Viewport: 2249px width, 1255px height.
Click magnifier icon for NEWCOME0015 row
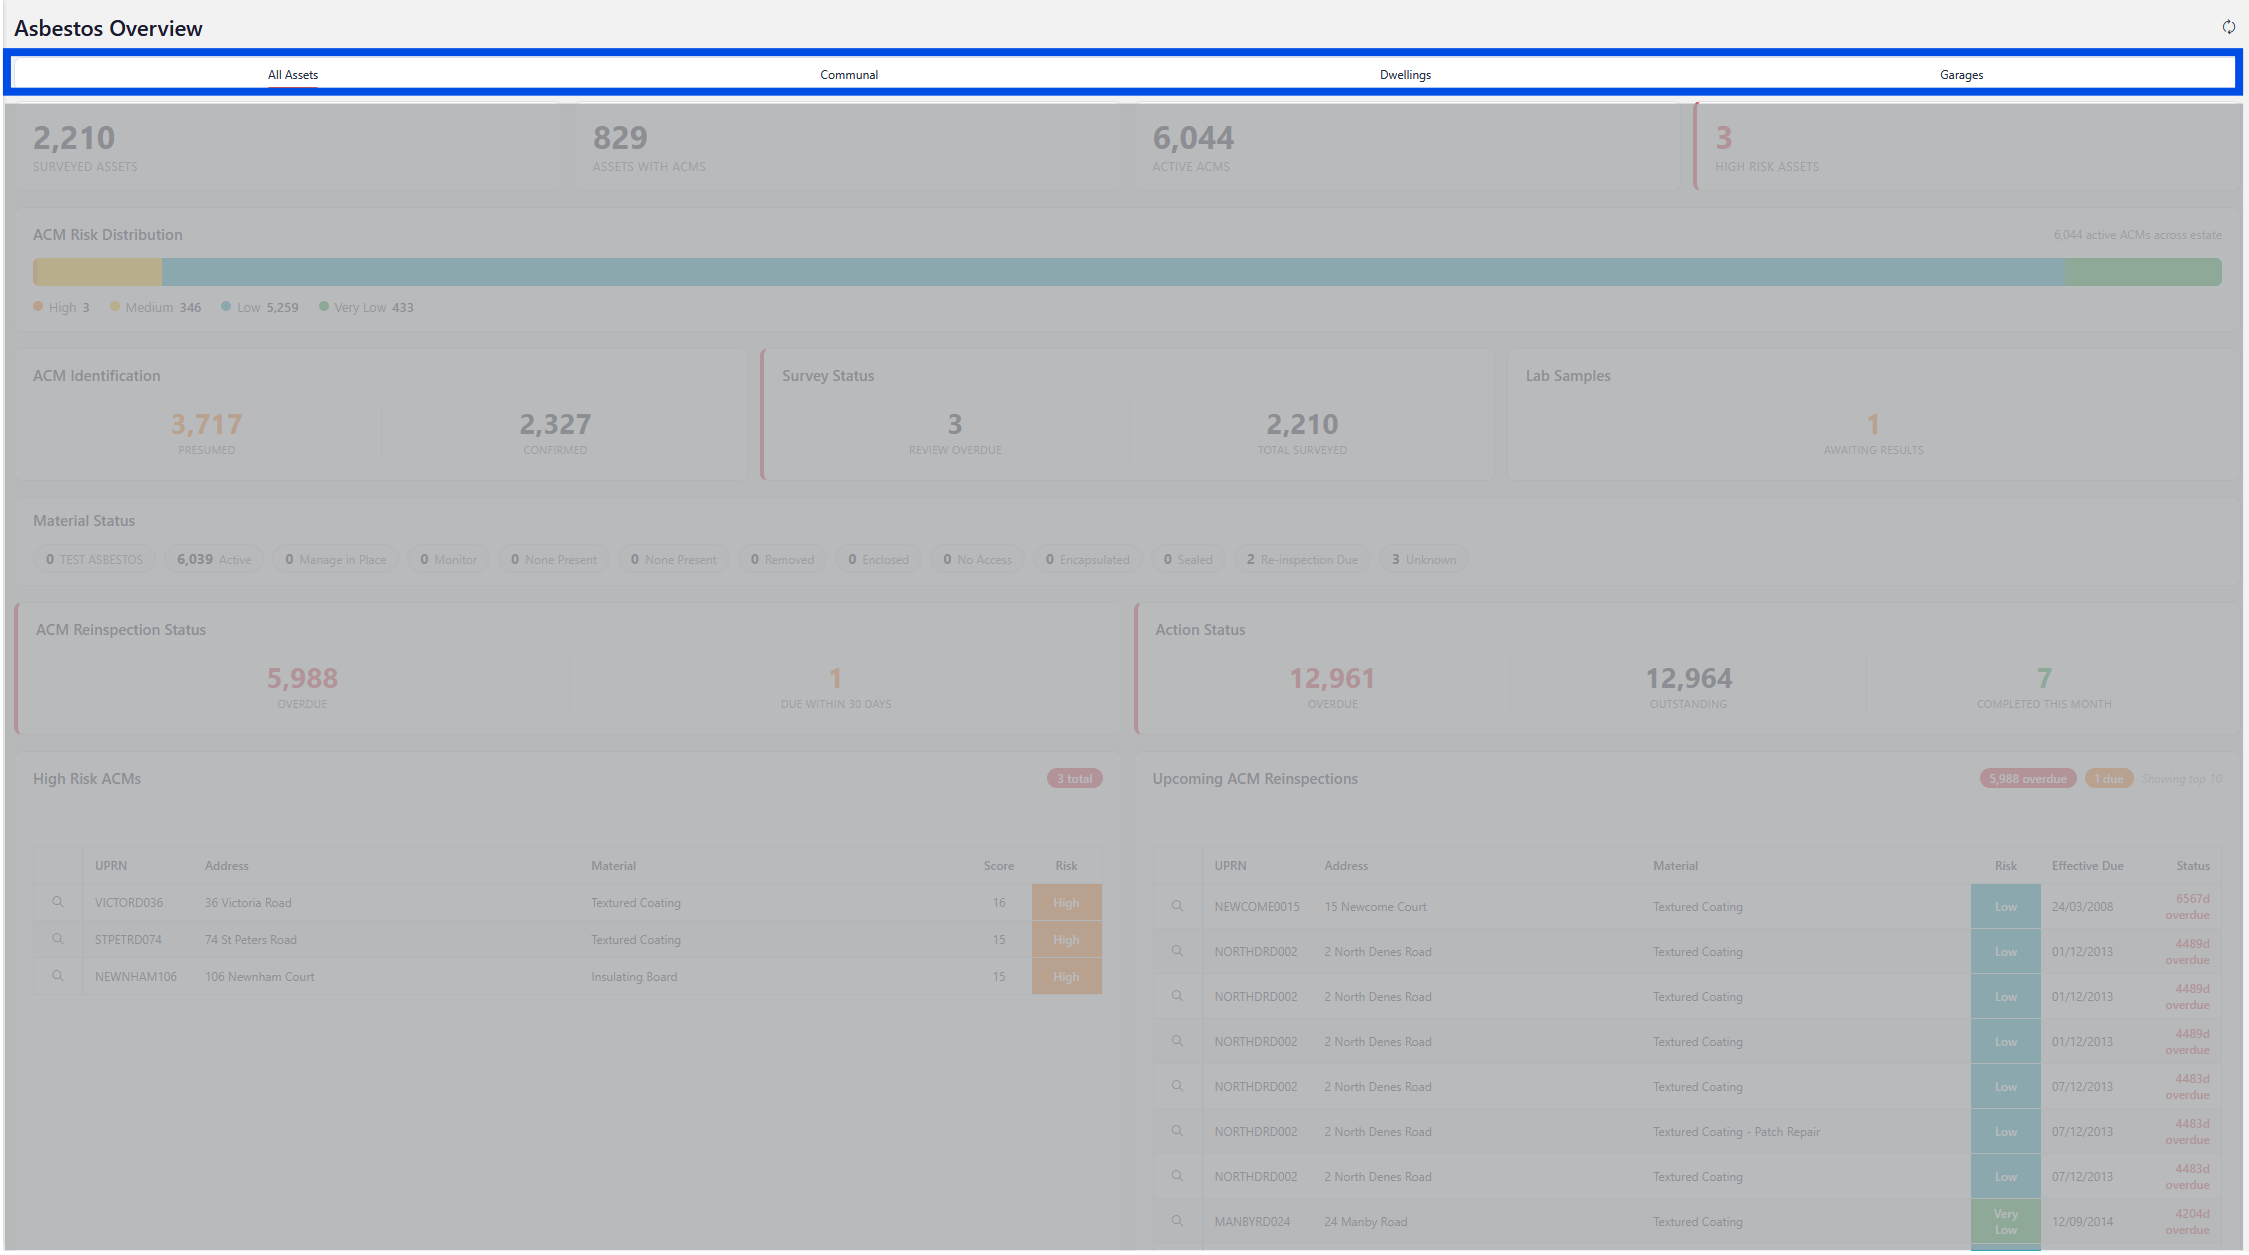click(1177, 906)
